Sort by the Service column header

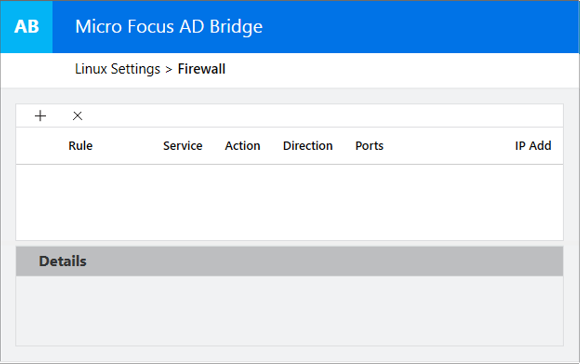pyautogui.click(x=183, y=146)
